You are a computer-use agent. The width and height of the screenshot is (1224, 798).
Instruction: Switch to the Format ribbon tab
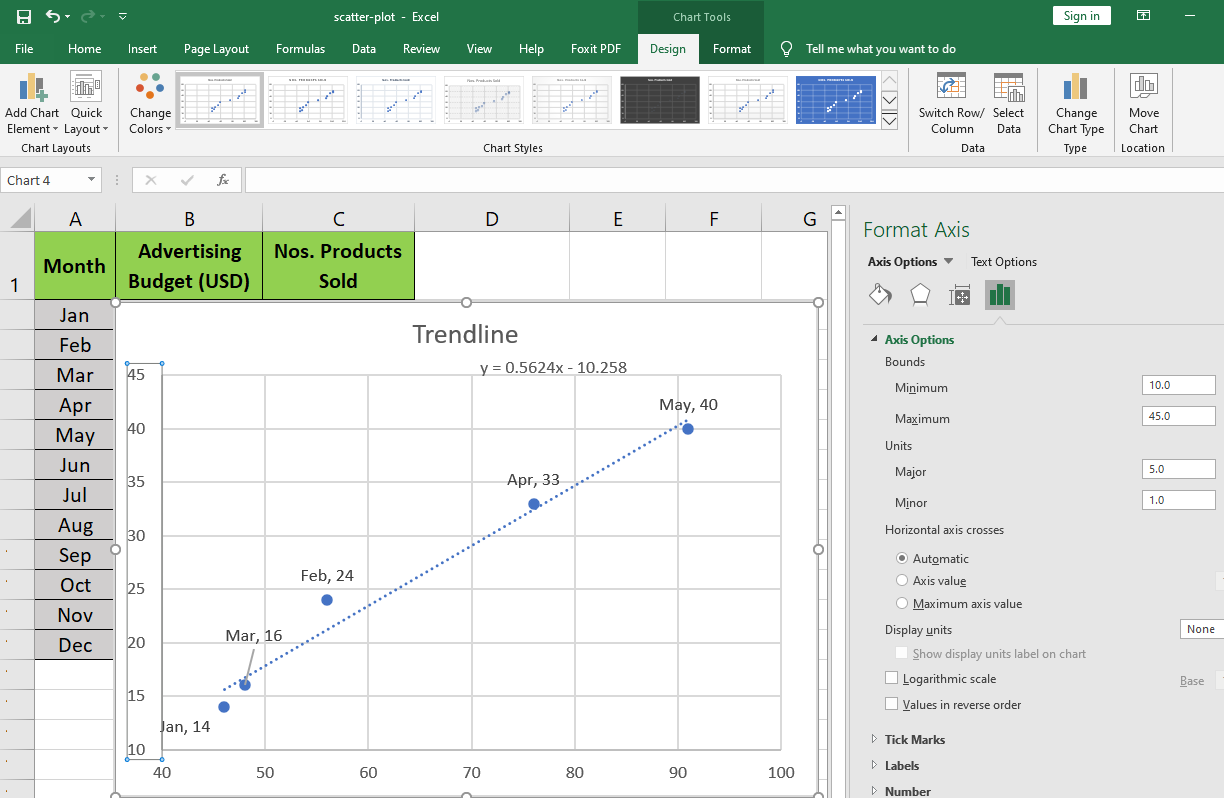(731, 49)
